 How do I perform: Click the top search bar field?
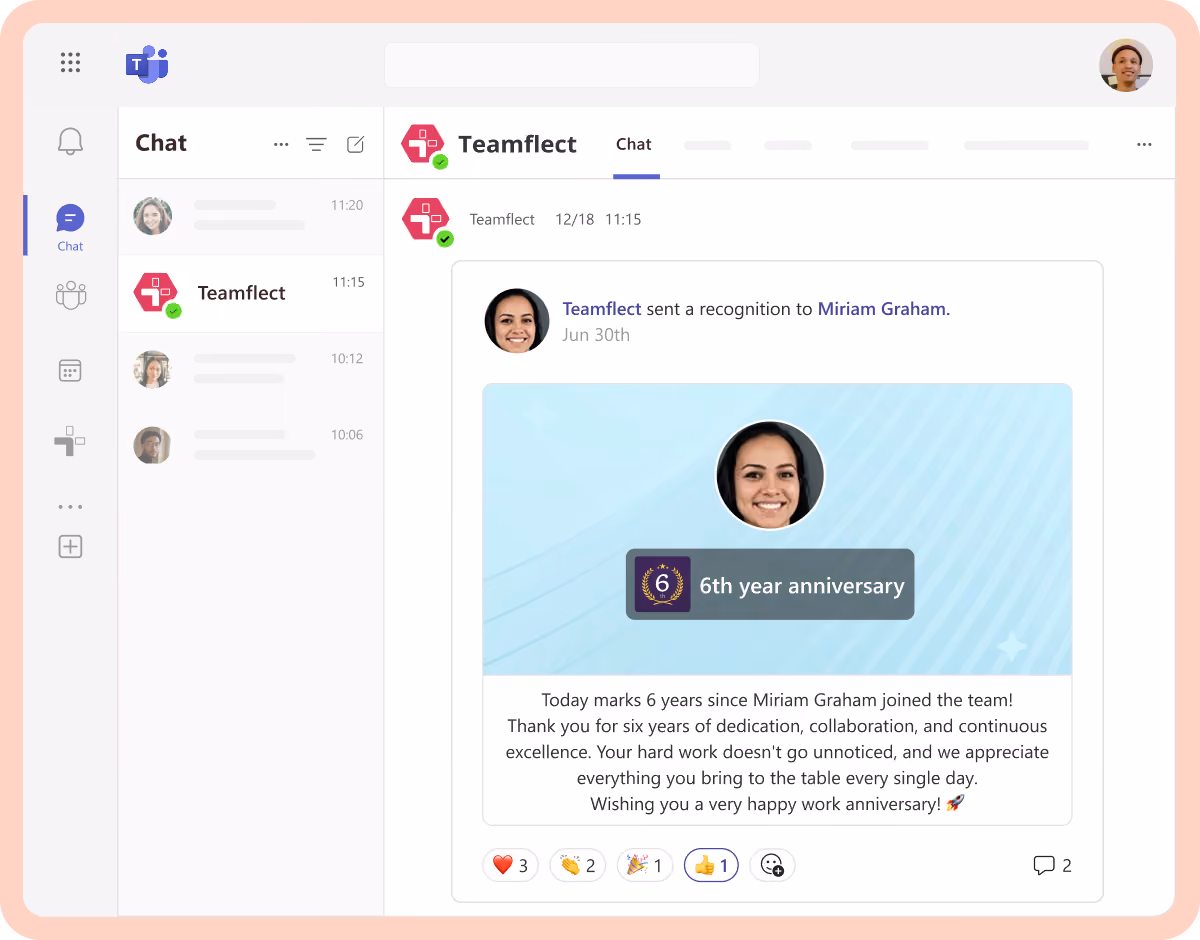pyautogui.click(x=571, y=65)
